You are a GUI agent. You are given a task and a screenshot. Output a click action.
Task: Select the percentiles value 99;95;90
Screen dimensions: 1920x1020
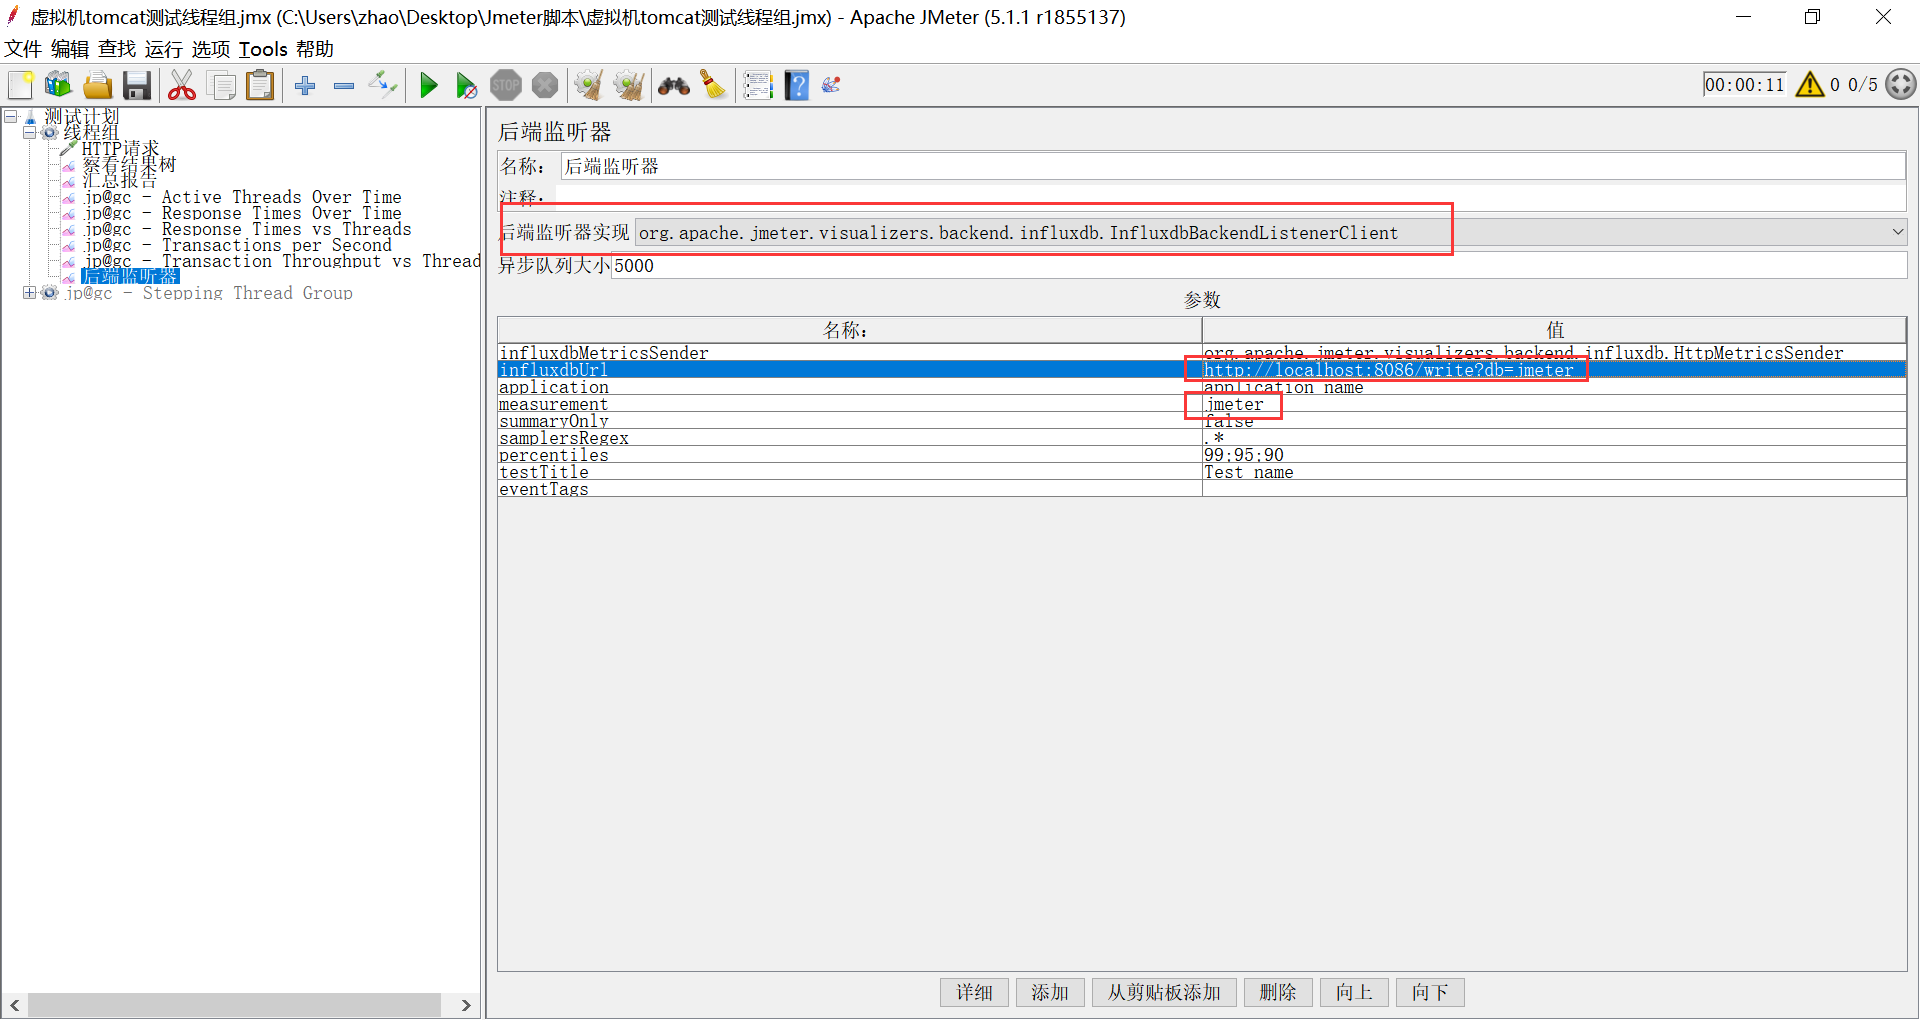[x=1554, y=455]
